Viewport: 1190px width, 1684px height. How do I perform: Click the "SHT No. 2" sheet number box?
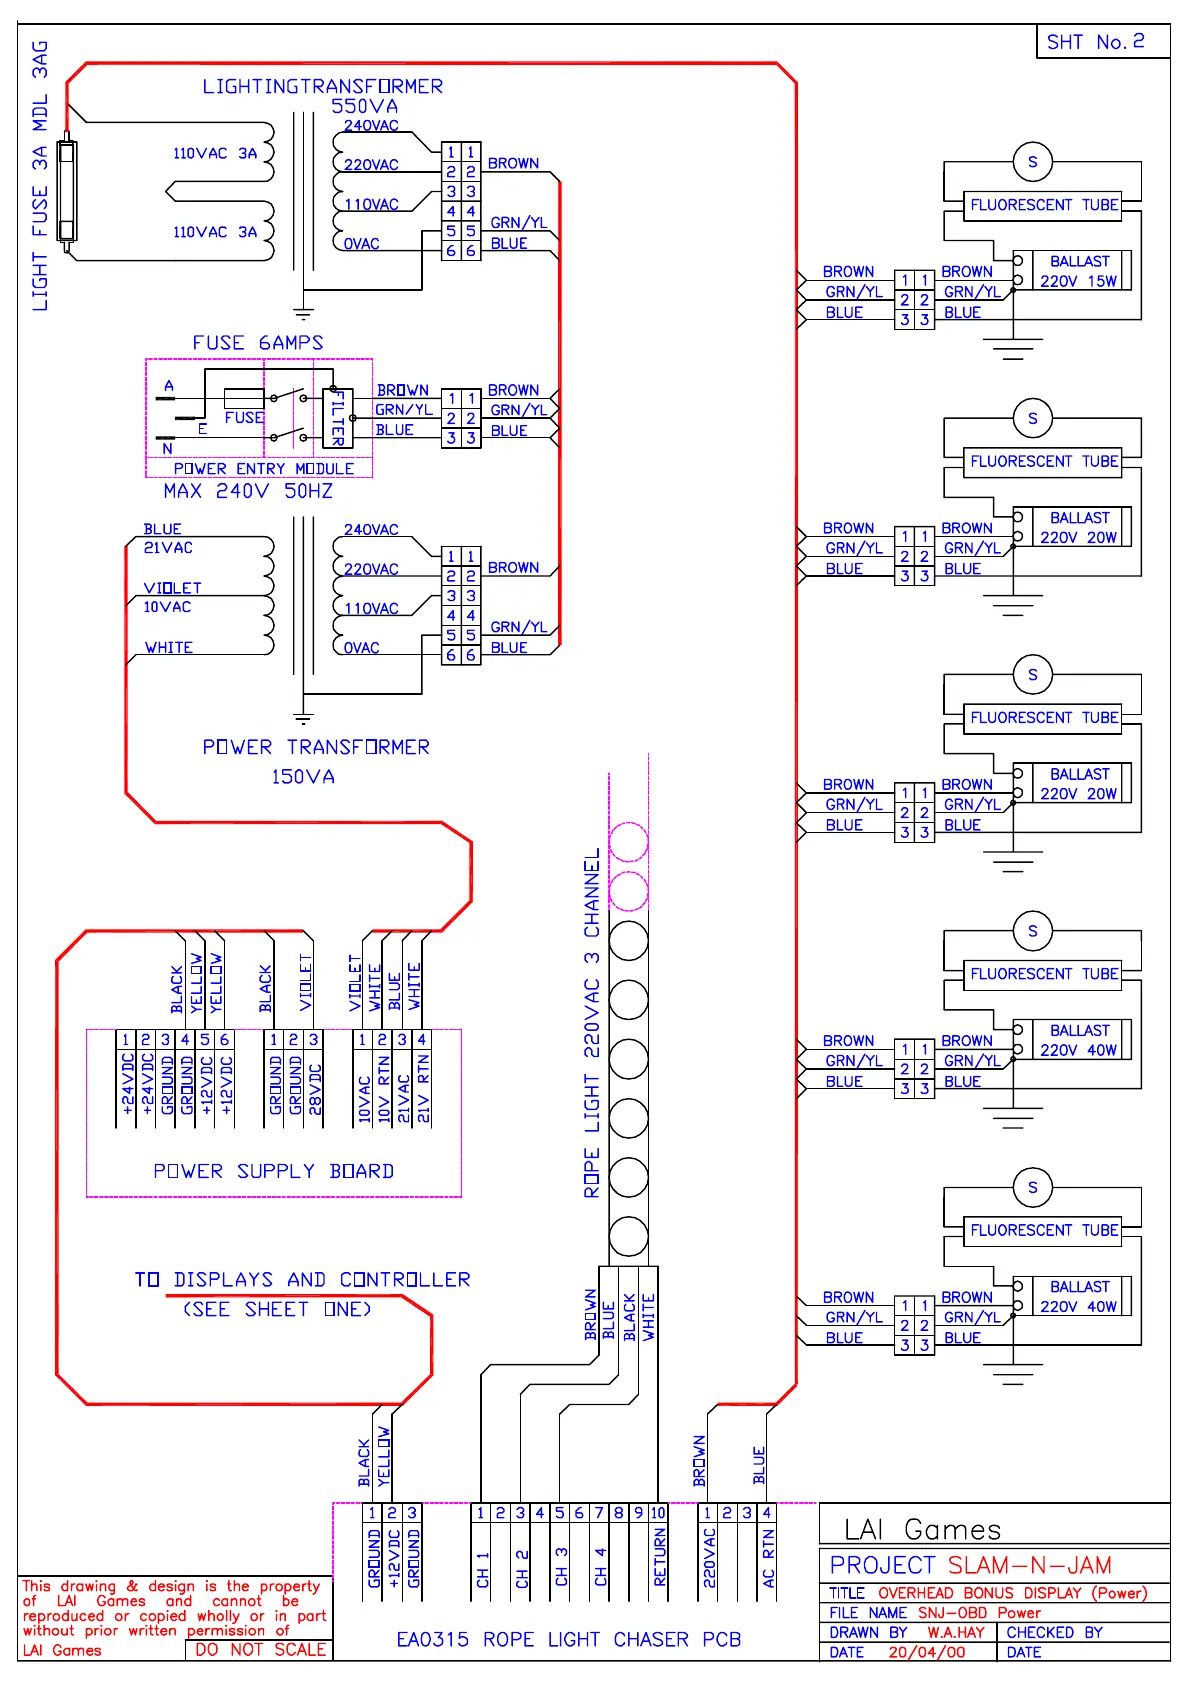pos(1103,42)
